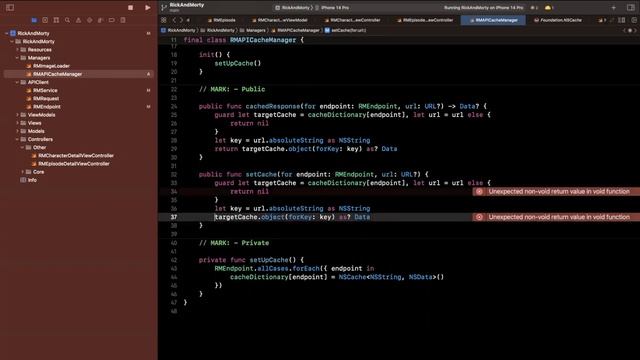
Task: Click the red error count indicator
Action: [x=534, y=8]
